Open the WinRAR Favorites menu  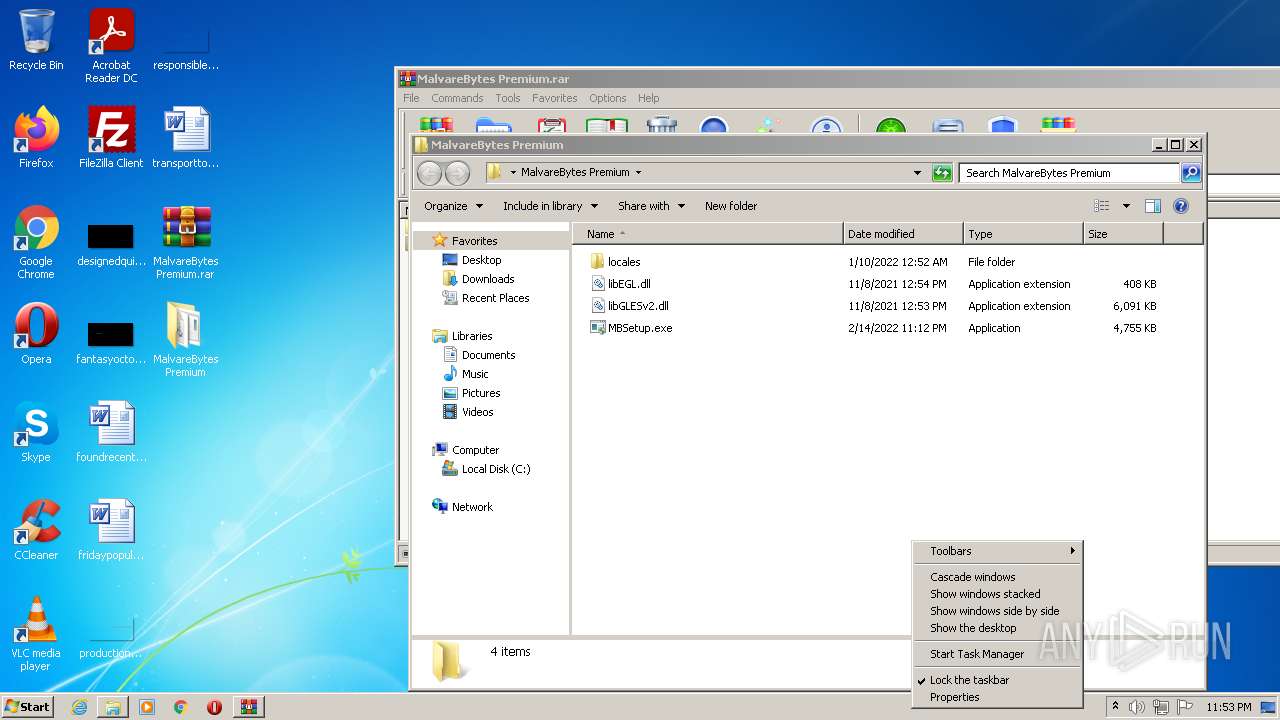pyautogui.click(x=555, y=98)
